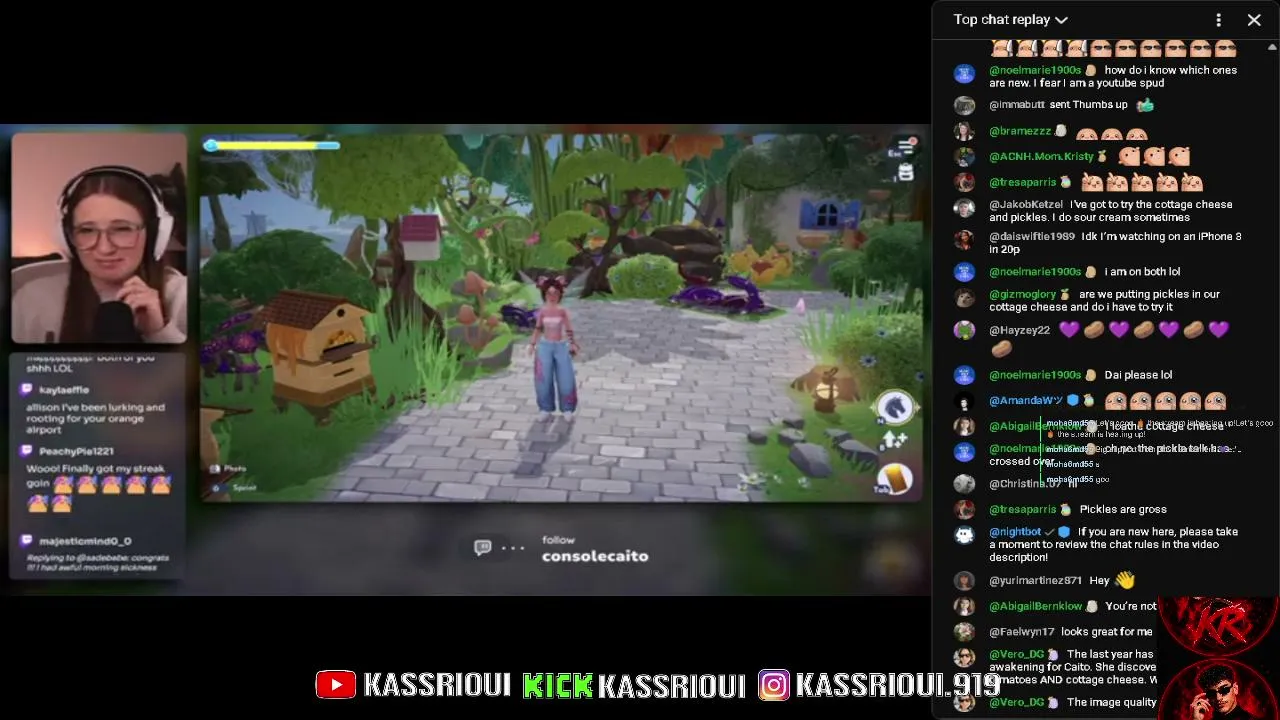Click message "Pickles are gross"
The width and height of the screenshot is (1280, 720).
tap(1123, 510)
